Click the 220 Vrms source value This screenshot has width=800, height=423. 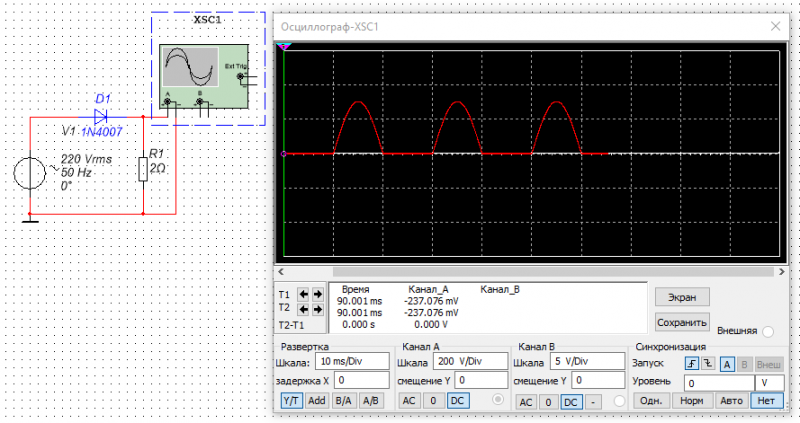(x=86, y=159)
